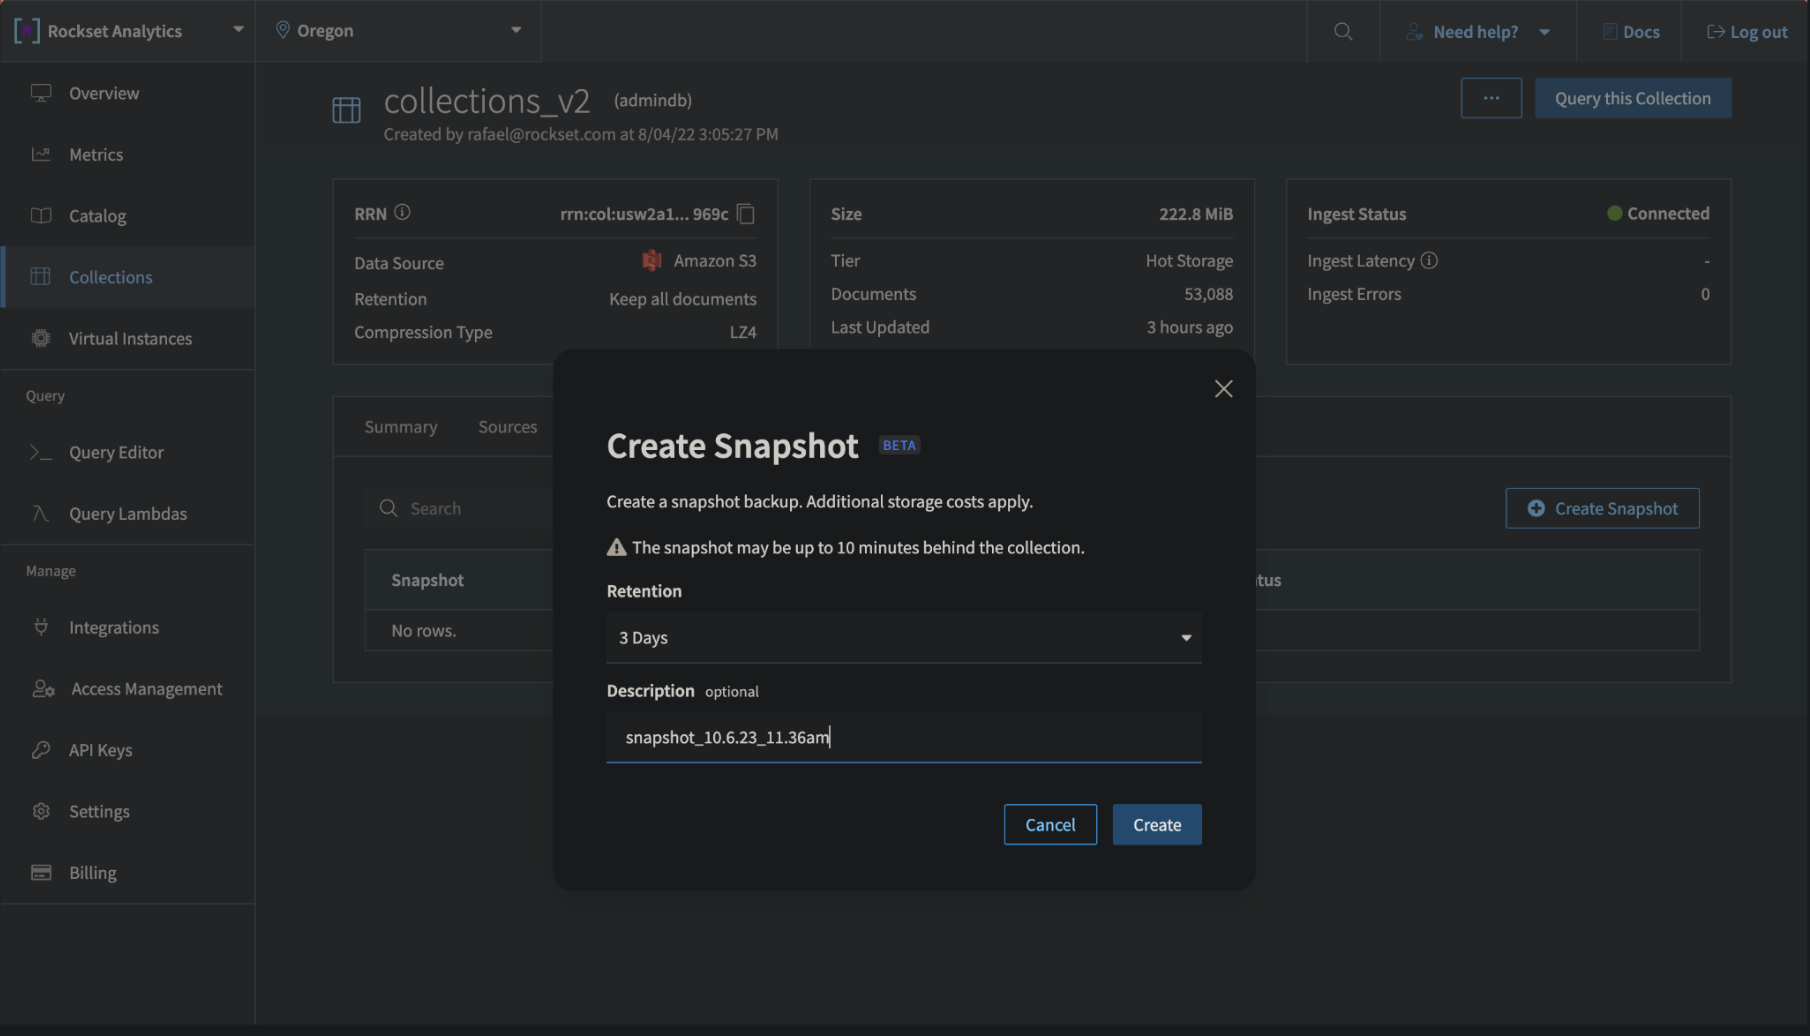Click the snapshots Search field
Screen dimensions: 1810x1036
460,508
